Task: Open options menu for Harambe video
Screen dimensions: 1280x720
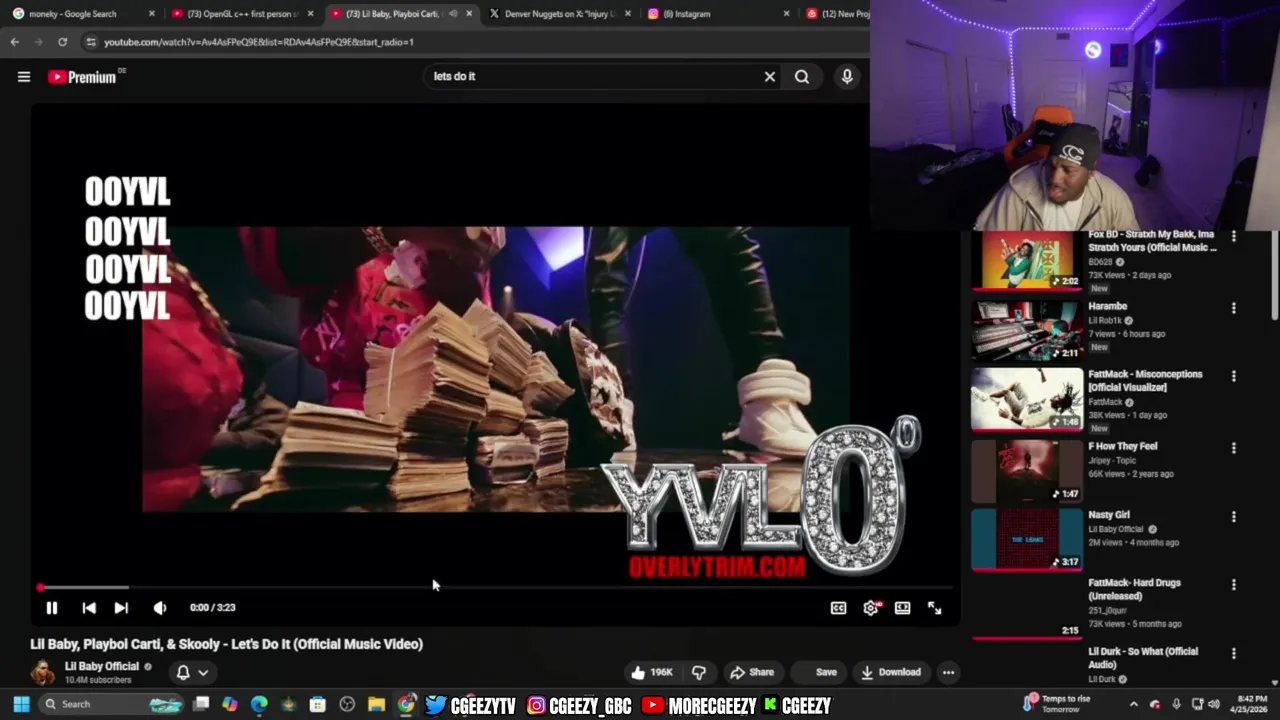Action: 1234,308
